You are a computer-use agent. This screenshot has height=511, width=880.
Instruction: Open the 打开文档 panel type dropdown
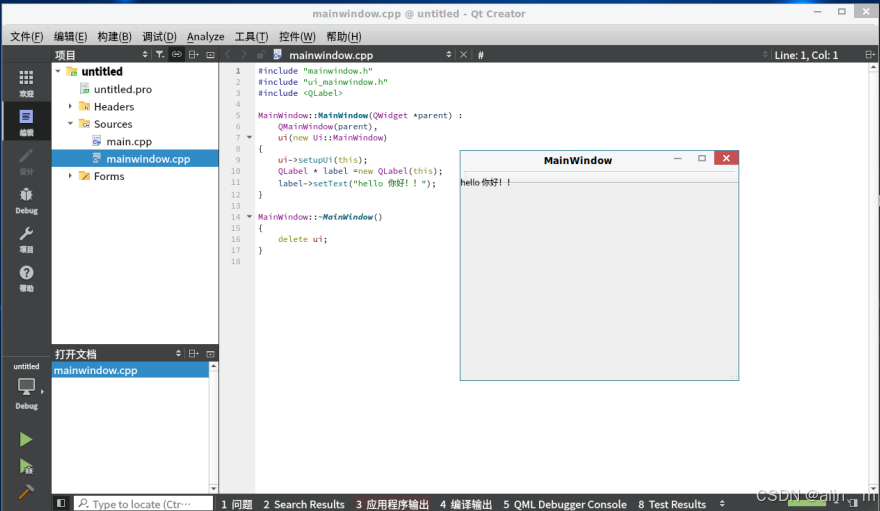coord(118,353)
